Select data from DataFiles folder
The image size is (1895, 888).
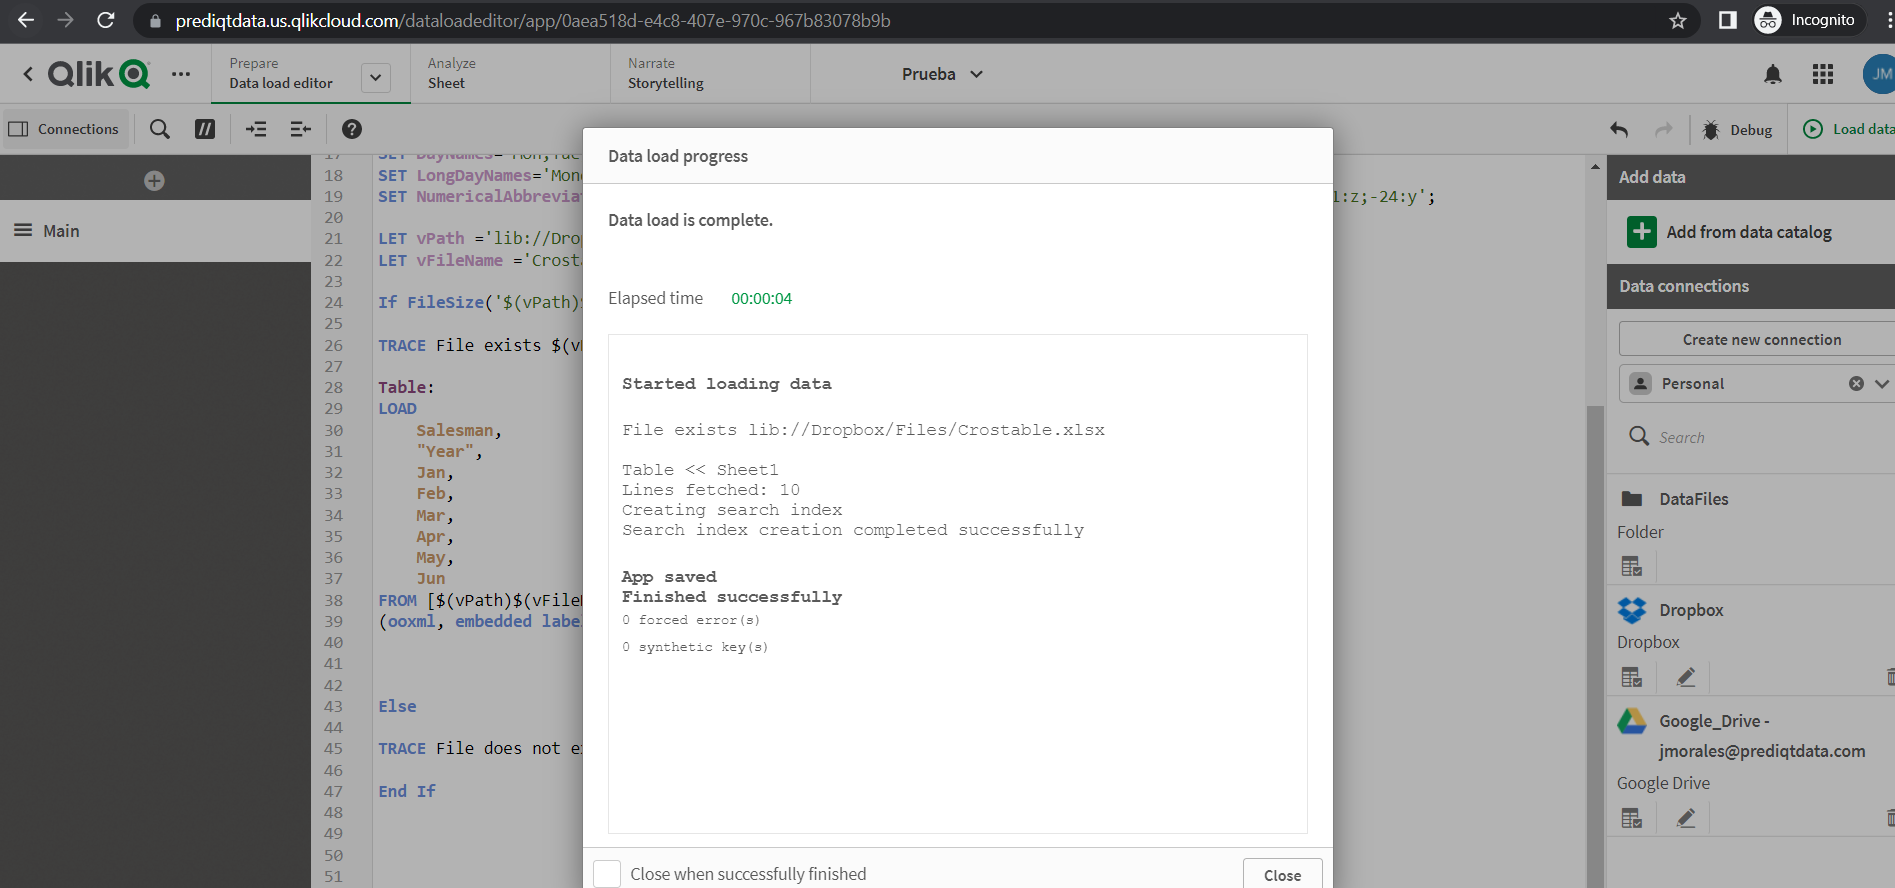coord(1632,567)
